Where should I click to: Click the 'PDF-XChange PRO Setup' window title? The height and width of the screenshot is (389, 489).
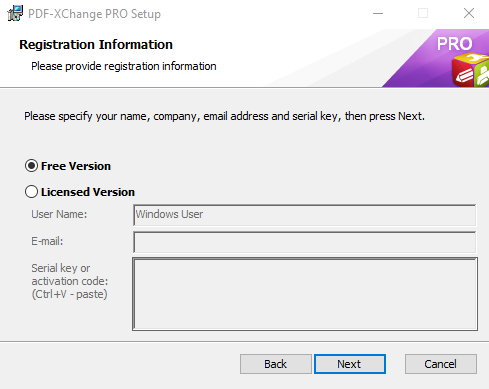[x=94, y=14]
